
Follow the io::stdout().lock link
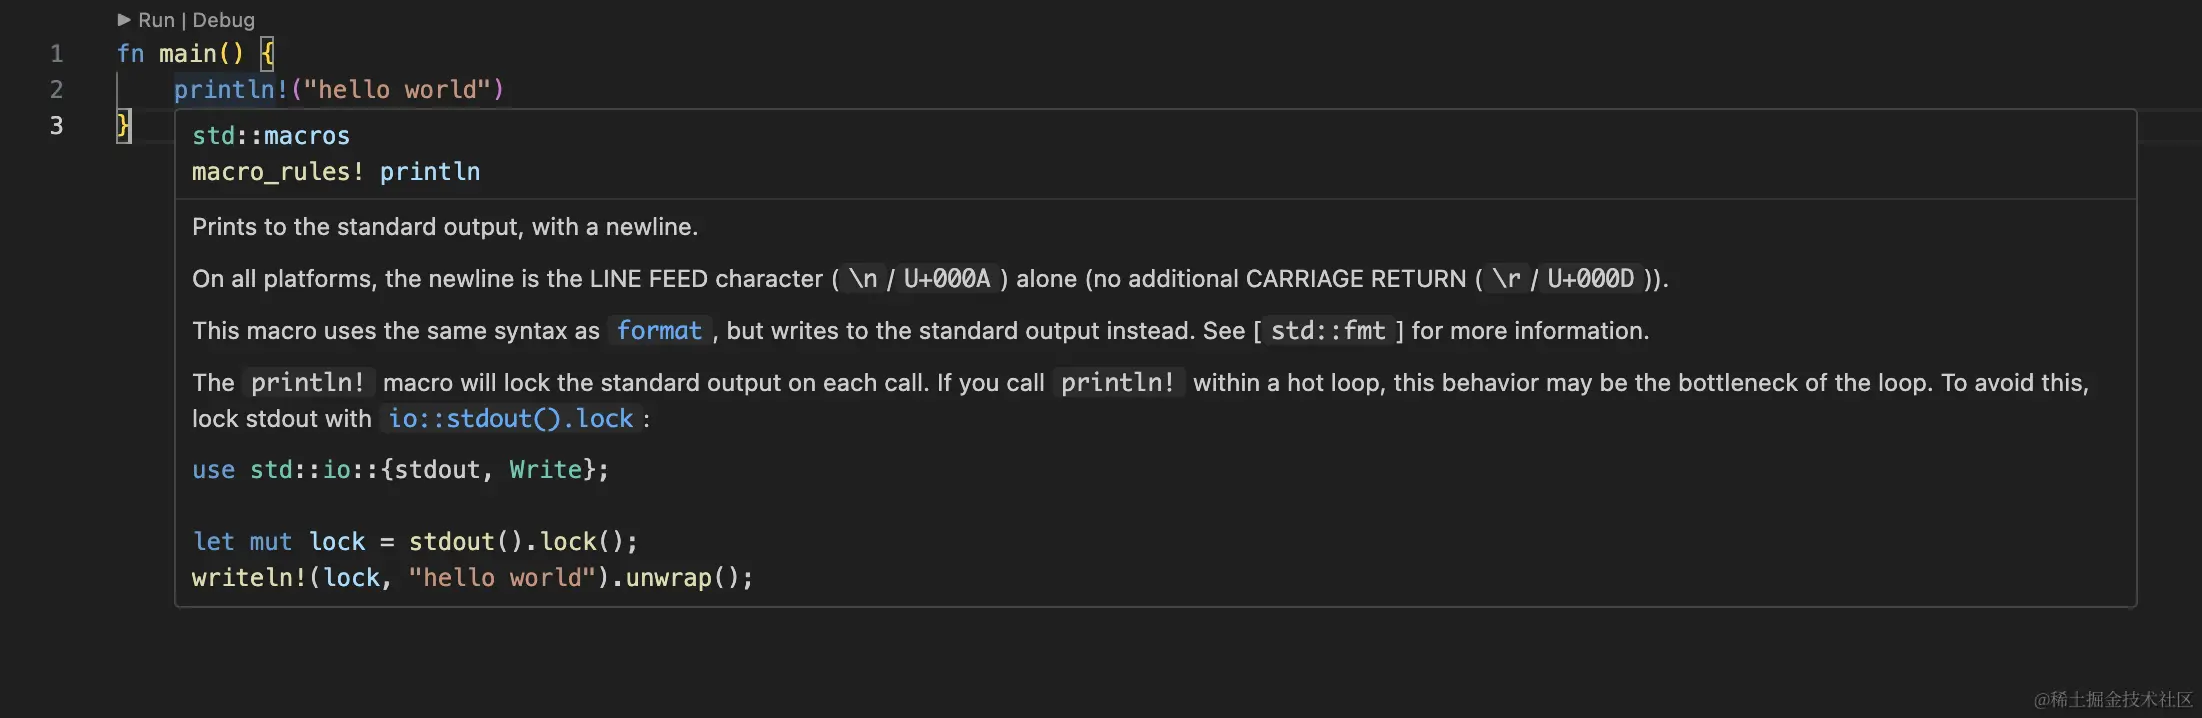(x=510, y=419)
